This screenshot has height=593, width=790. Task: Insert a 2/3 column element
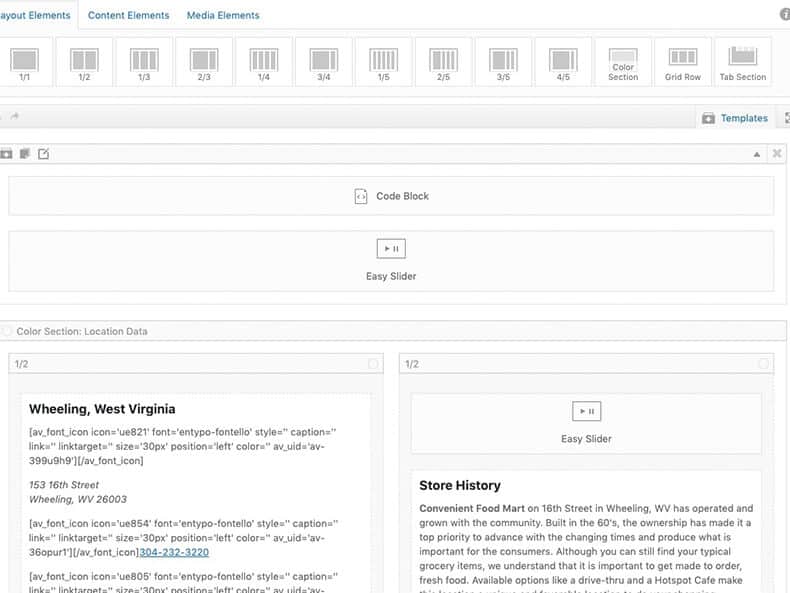(204, 62)
